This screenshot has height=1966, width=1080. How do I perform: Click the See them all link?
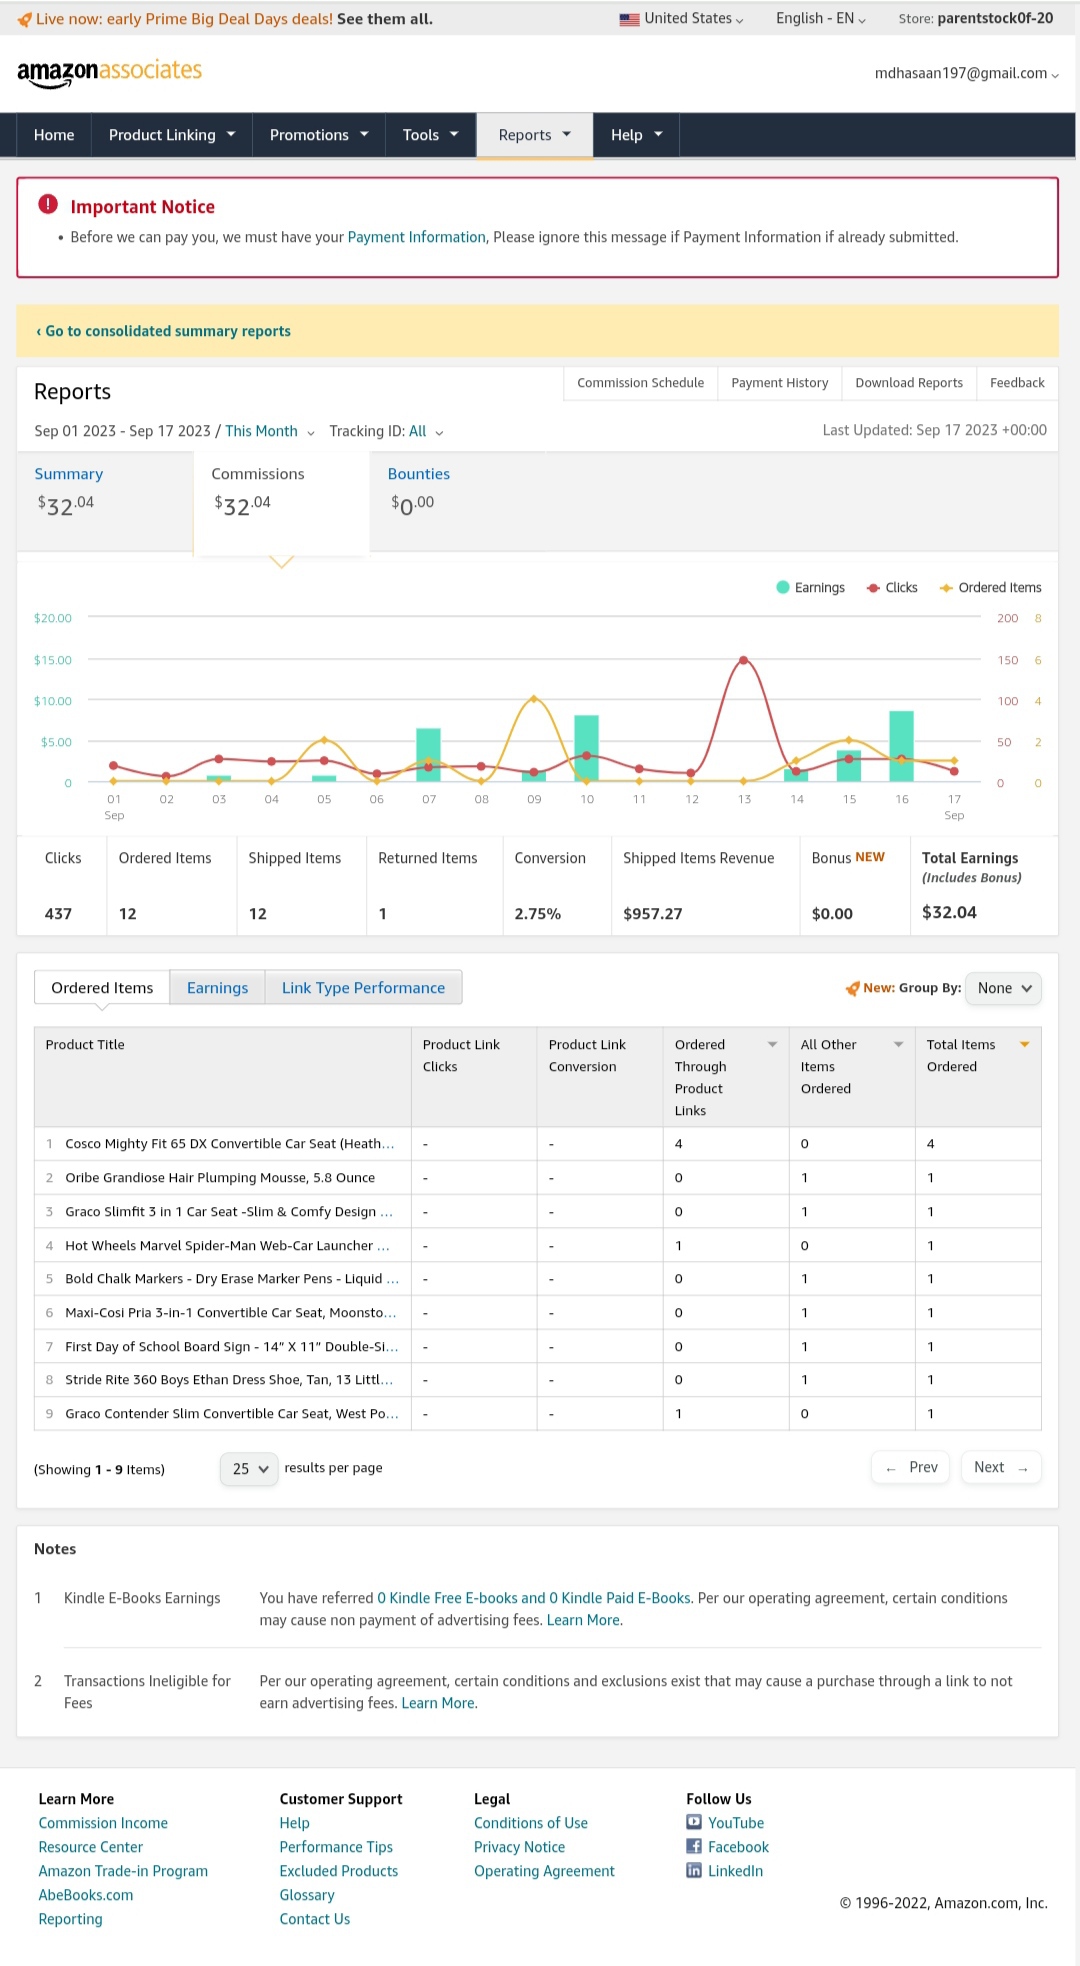click(x=385, y=19)
